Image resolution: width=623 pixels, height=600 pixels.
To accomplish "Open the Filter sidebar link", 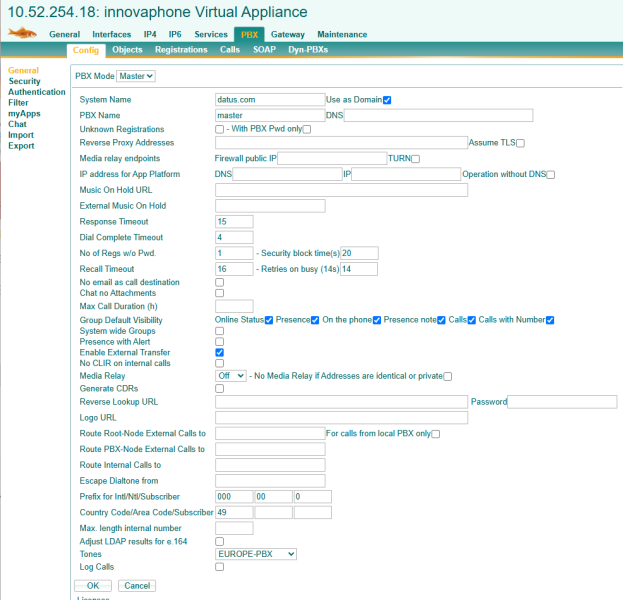I will (18, 103).
